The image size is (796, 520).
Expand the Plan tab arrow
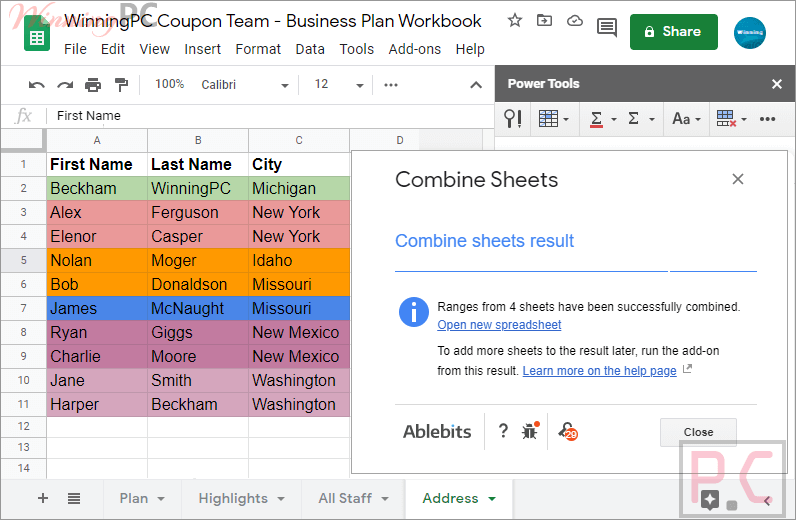pos(161,499)
